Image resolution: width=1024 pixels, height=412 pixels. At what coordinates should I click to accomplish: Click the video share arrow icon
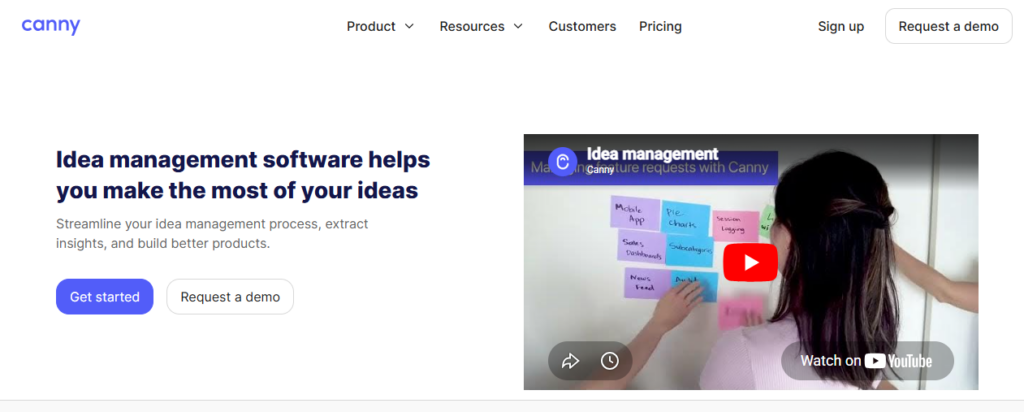(570, 360)
